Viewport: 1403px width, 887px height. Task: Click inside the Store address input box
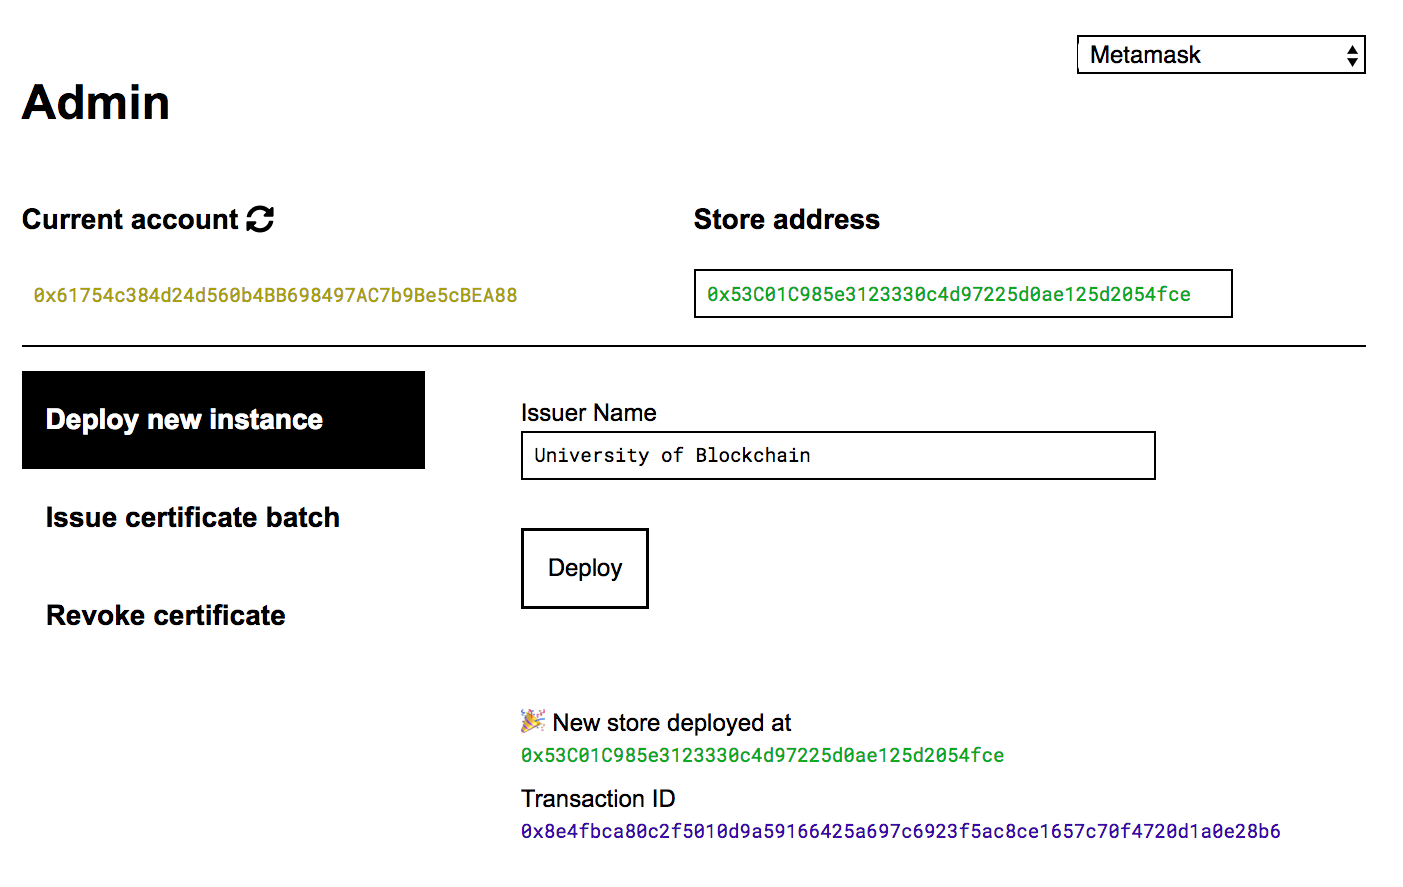tap(962, 294)
